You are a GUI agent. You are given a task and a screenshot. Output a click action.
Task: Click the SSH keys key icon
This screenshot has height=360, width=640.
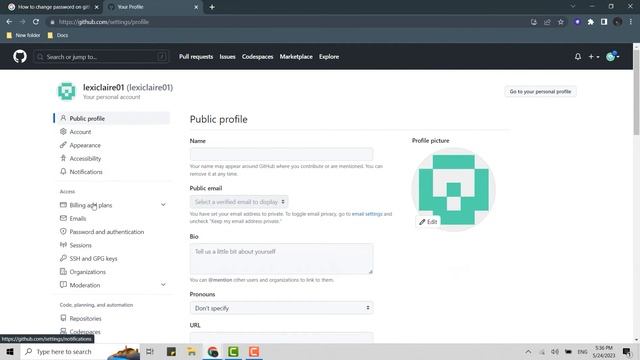(63, 258)
